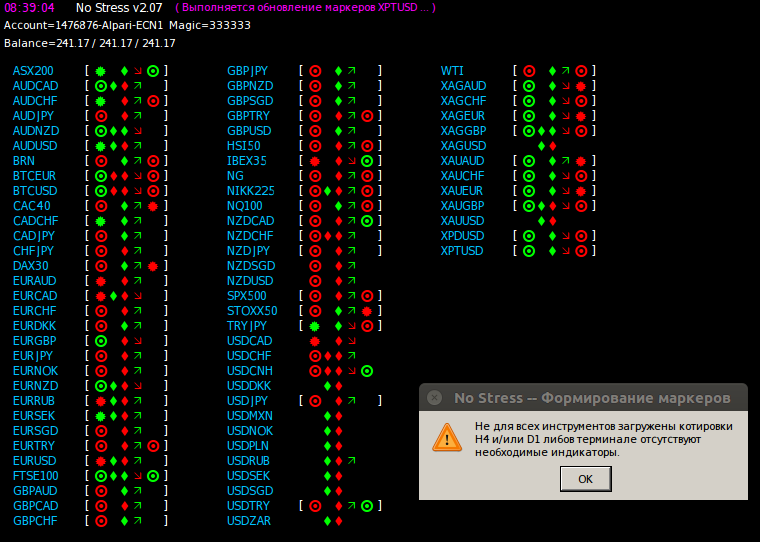The height and width of the screenshot is (542, 760).
Task: Click the green circle marker in NZDCAD row
Action: [x=367, y=221]
